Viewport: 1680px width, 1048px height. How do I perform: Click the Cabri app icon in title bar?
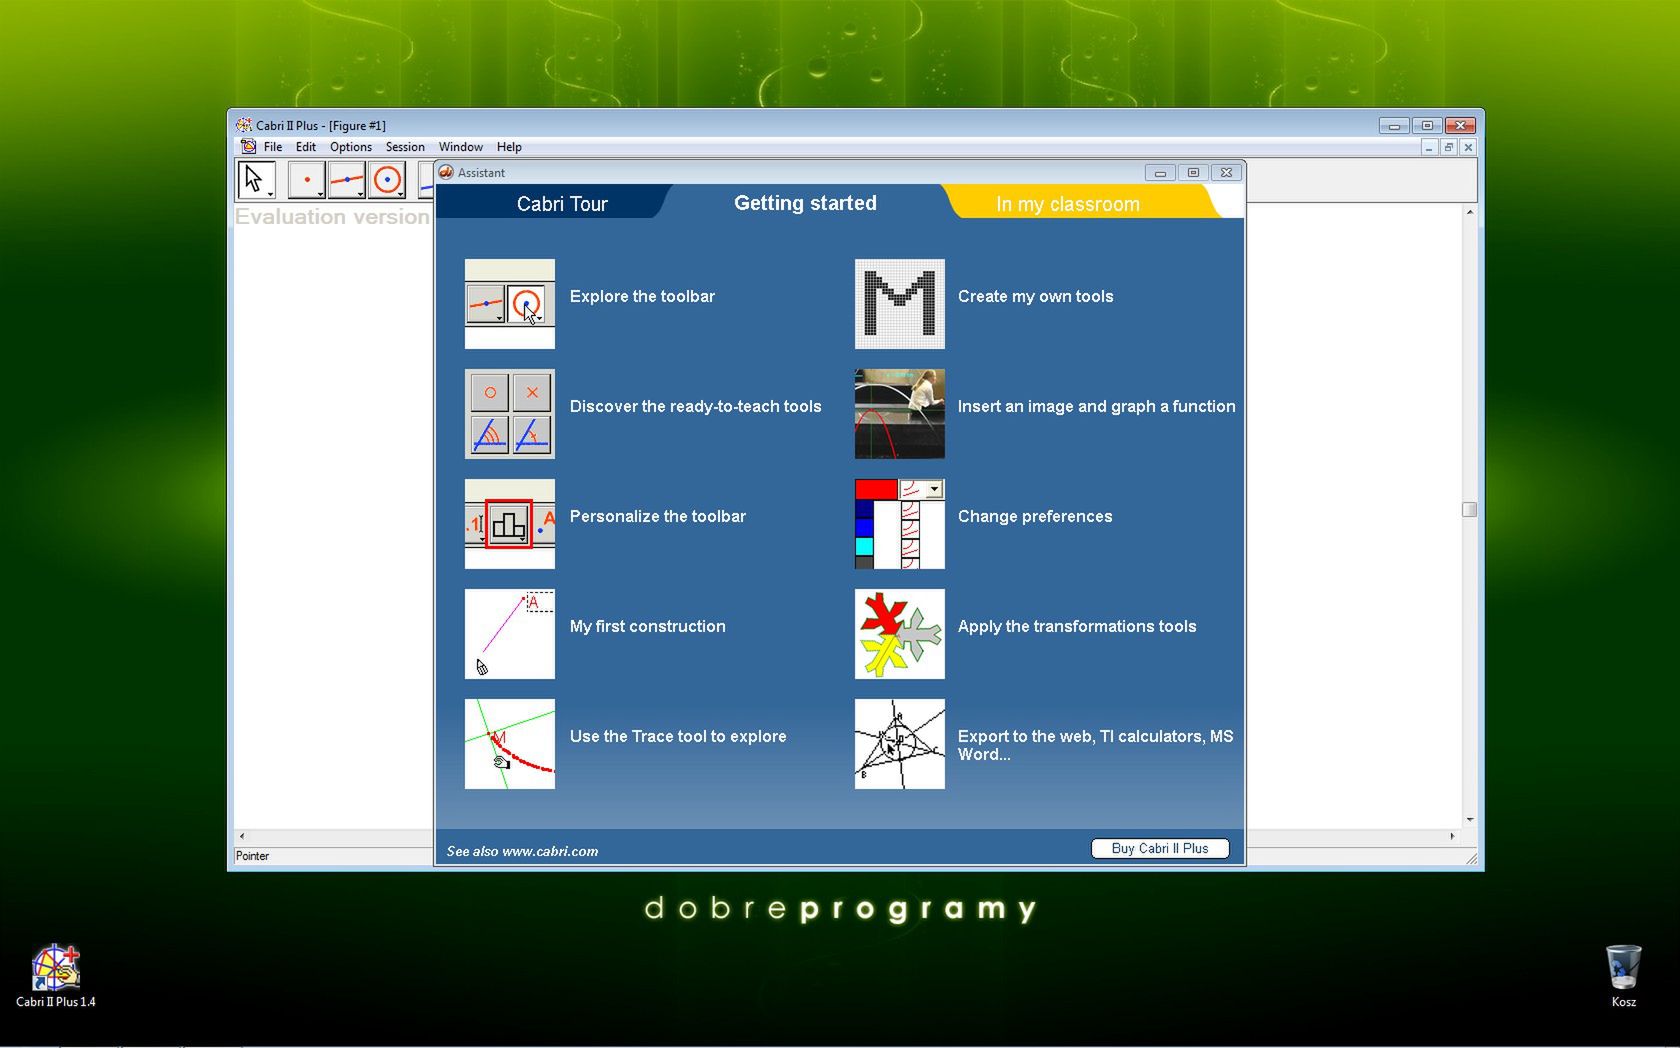244,125
